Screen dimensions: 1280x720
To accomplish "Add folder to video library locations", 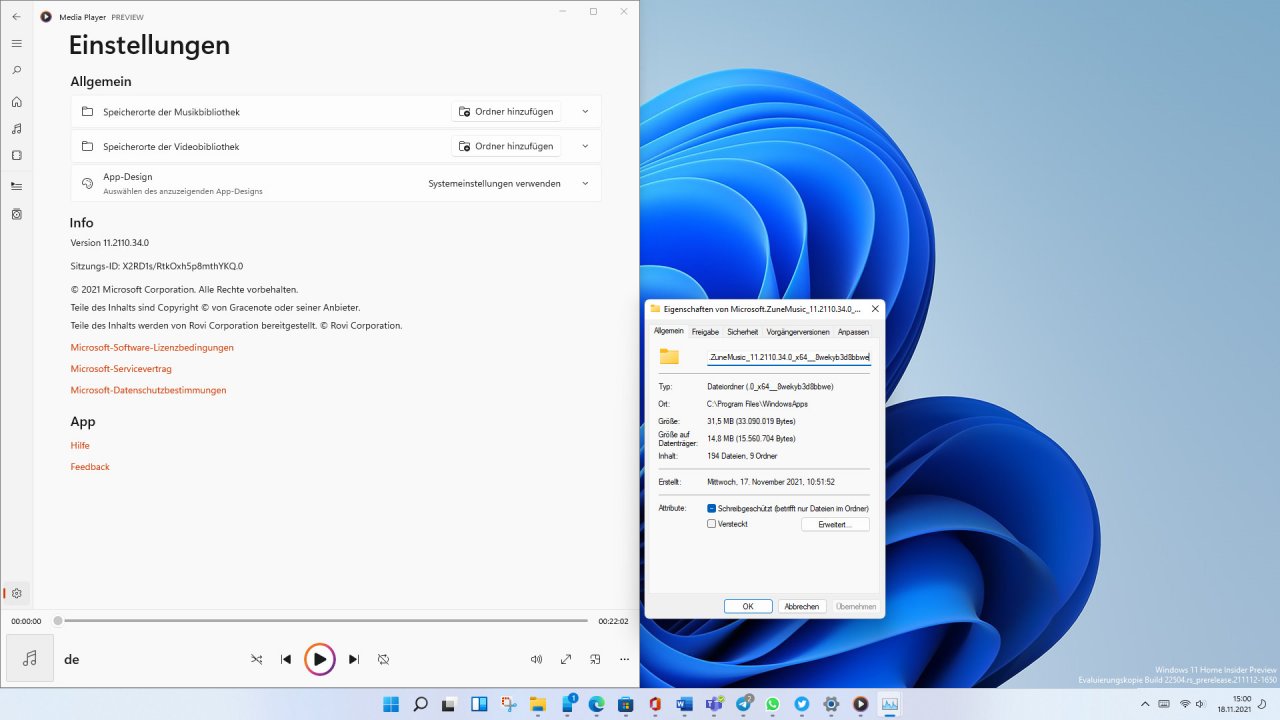I will [x=506, y=146].
